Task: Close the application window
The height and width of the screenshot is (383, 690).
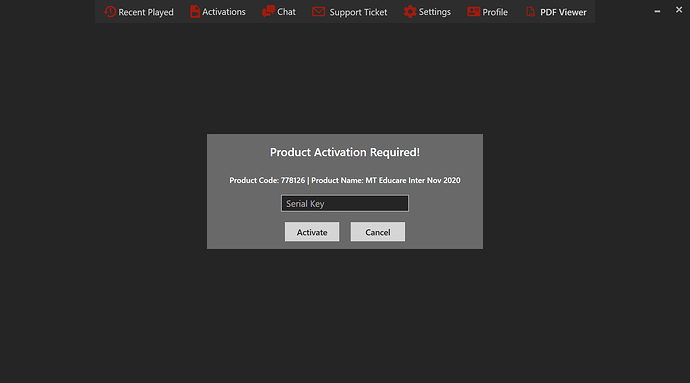Action: (679, 10)
